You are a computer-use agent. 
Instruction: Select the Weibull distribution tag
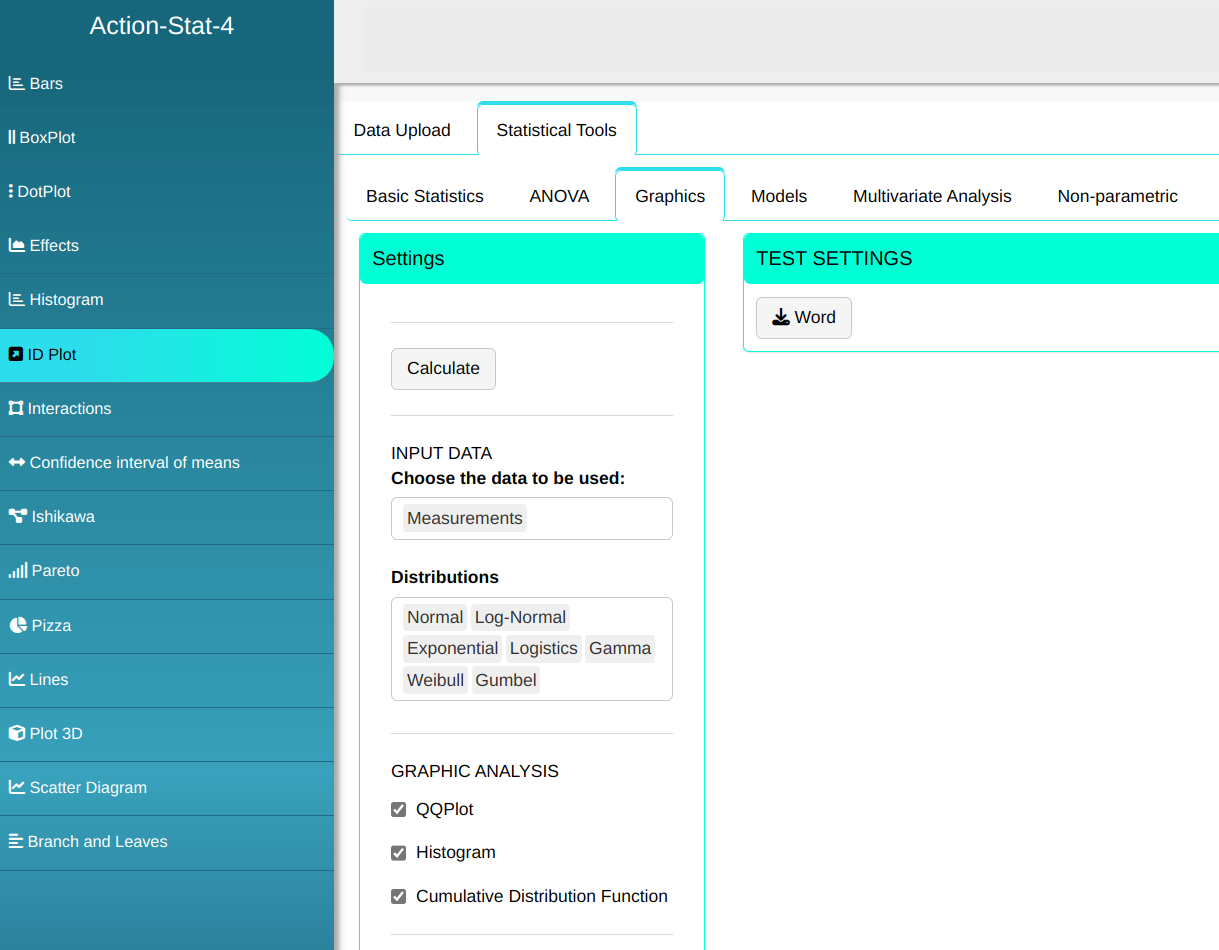click(435, 681)
